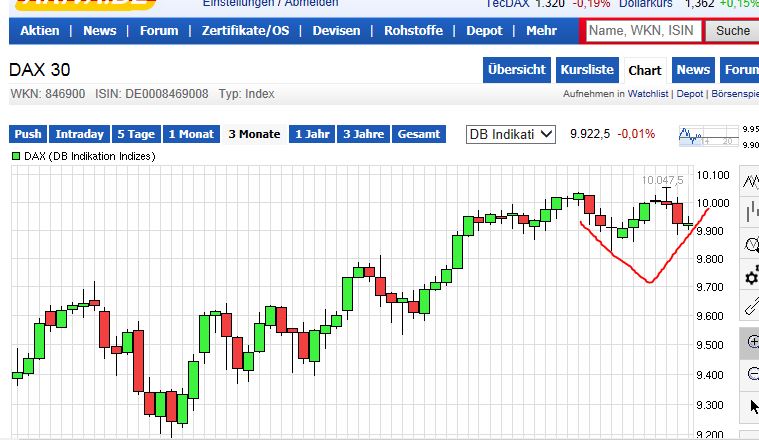Switch chart range to Intraday
The width and height of the screenshot is (759, 440).
click(79, 134)
